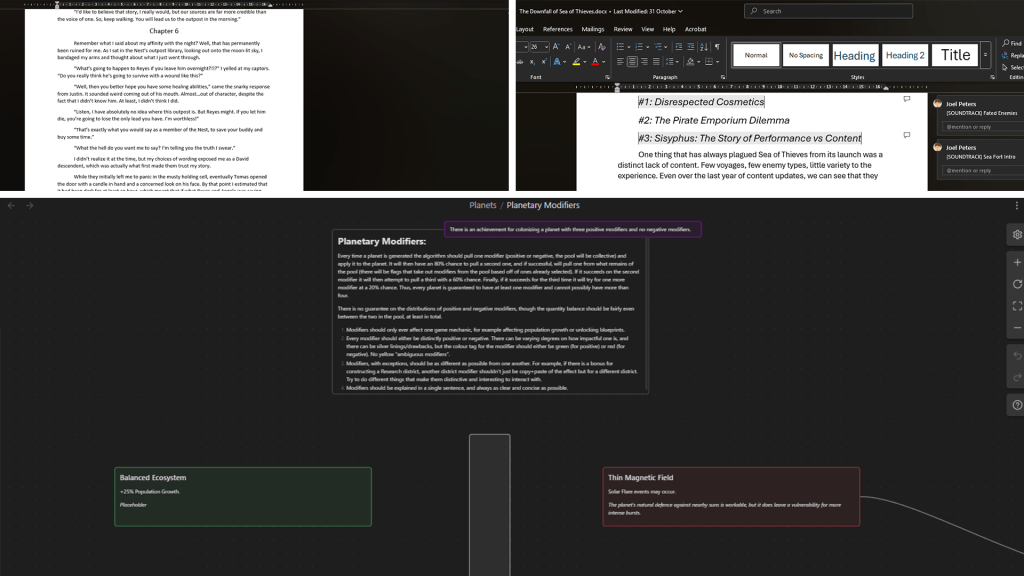Center align text in Word ribbon

[x=632, y=62]
